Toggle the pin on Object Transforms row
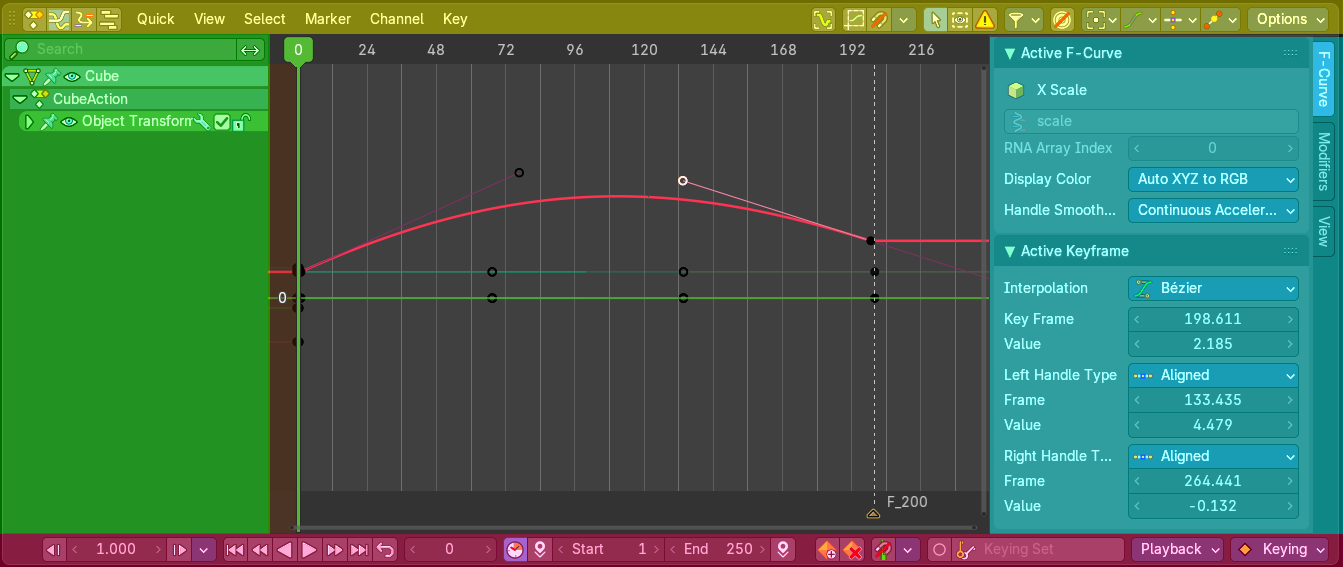1343x567 pixels. pyautogui.click(x=48, y=121)
